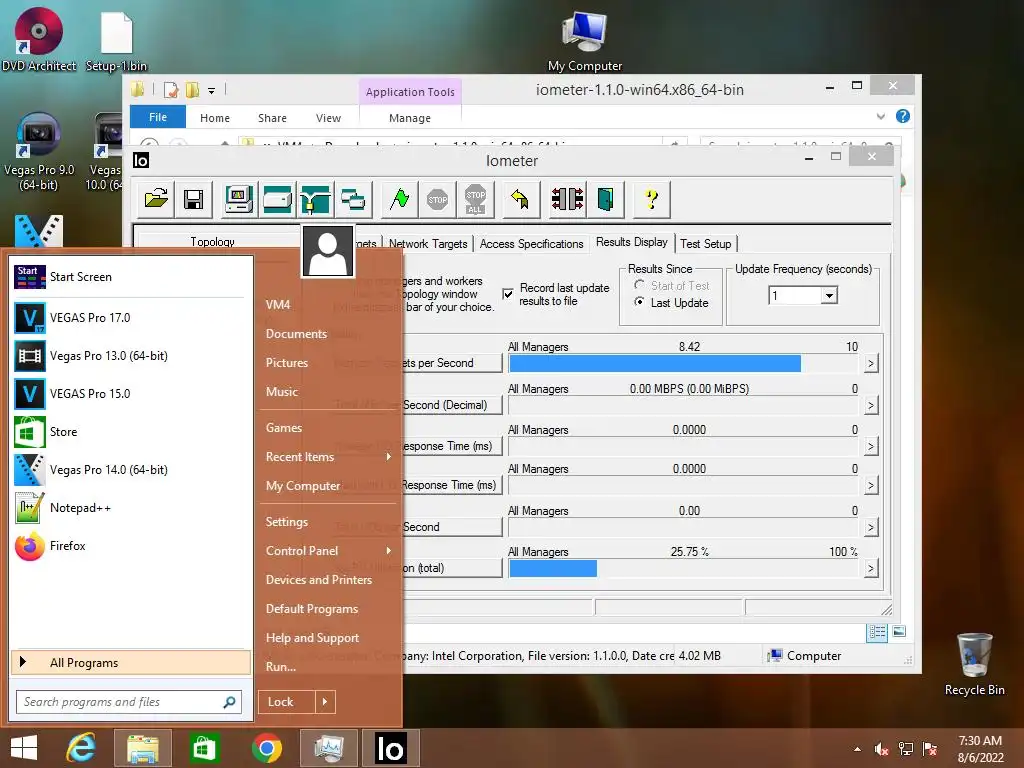Switch to Iometer taskbar icon
The height and width of the screenshot is (768, 1024).
coord(391,748)
